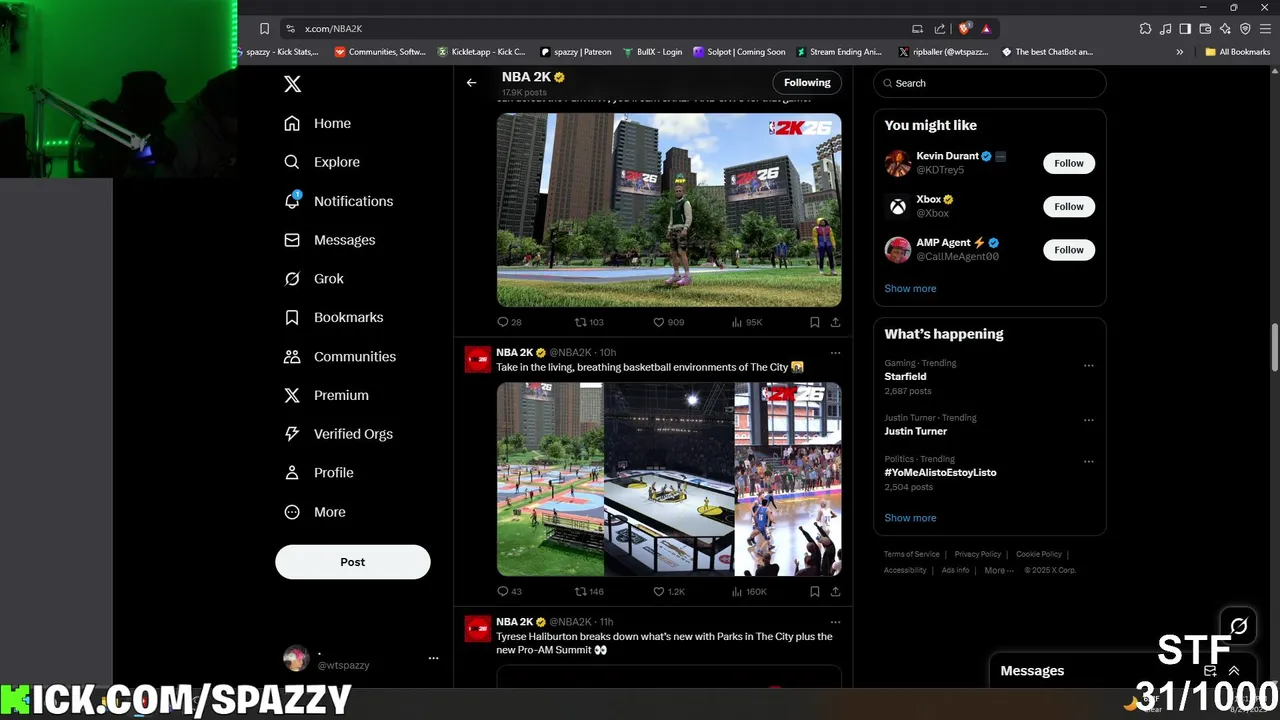Open more options on Tyrese Haliburton post

(x=835, y=622)
